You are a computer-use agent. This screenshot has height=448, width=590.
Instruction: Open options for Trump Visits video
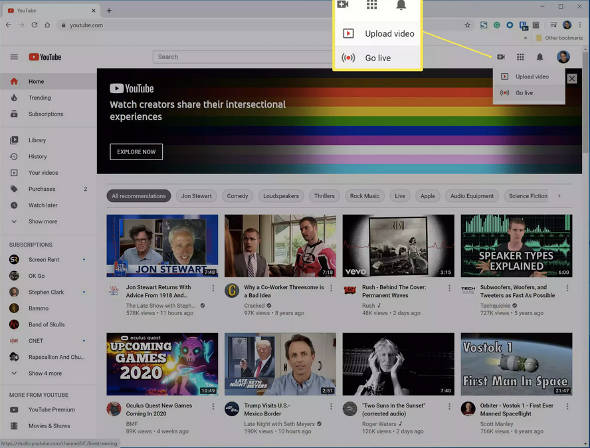[x=331, y=406]
